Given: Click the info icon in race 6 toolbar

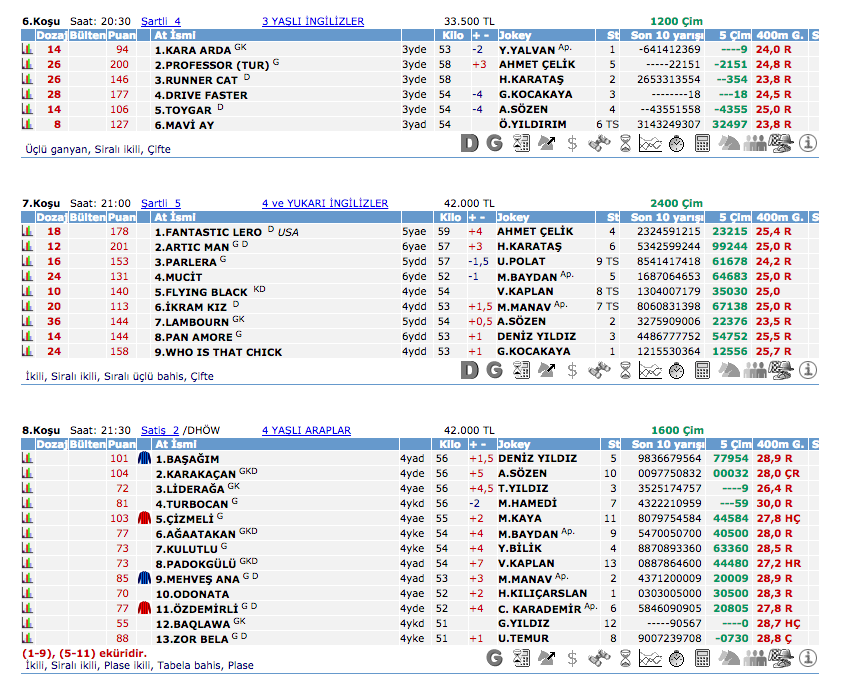Looking at the screenshot, I should 808,143.
